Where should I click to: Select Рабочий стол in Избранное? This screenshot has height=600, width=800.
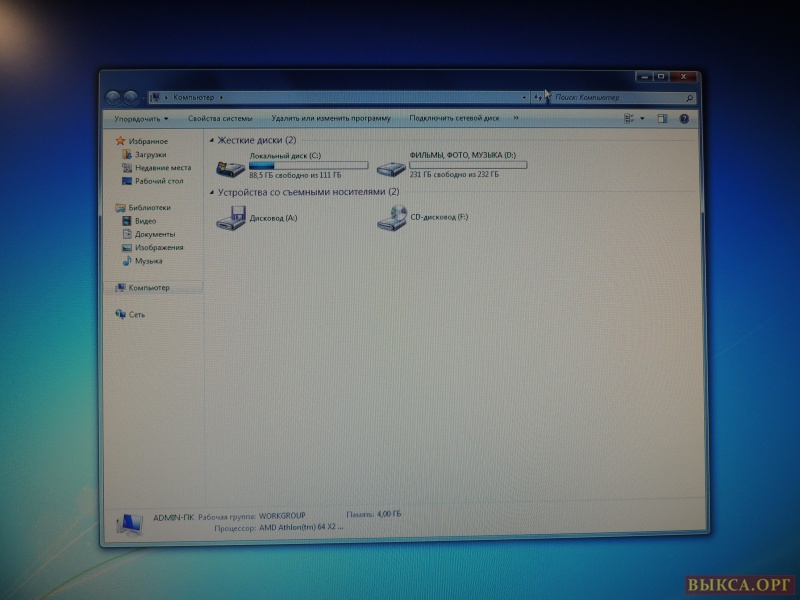coord(158,181)
